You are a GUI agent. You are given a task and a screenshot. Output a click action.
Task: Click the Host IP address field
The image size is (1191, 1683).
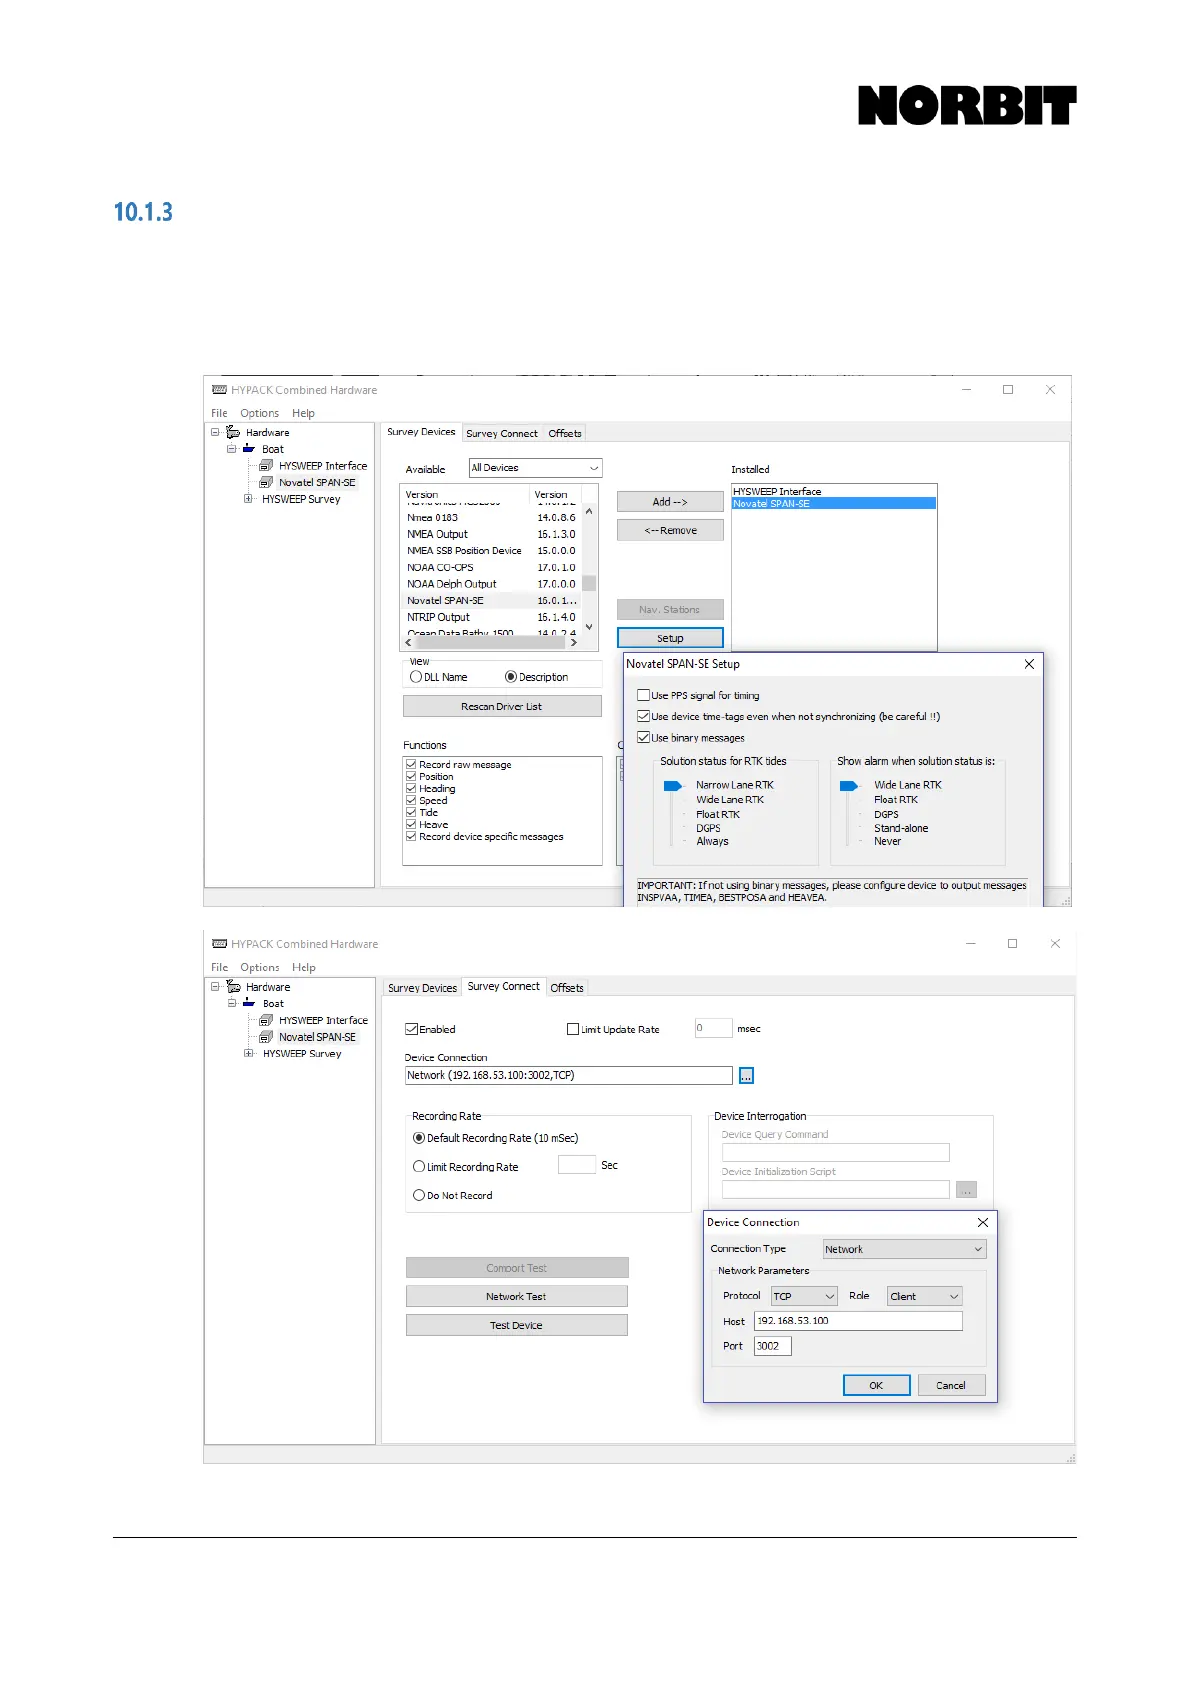(858, 1321)
